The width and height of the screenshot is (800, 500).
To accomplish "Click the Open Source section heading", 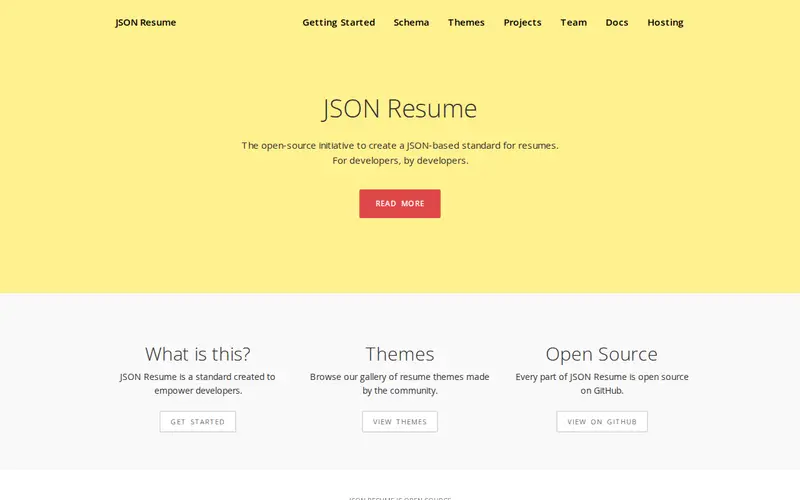I will 602,354.
